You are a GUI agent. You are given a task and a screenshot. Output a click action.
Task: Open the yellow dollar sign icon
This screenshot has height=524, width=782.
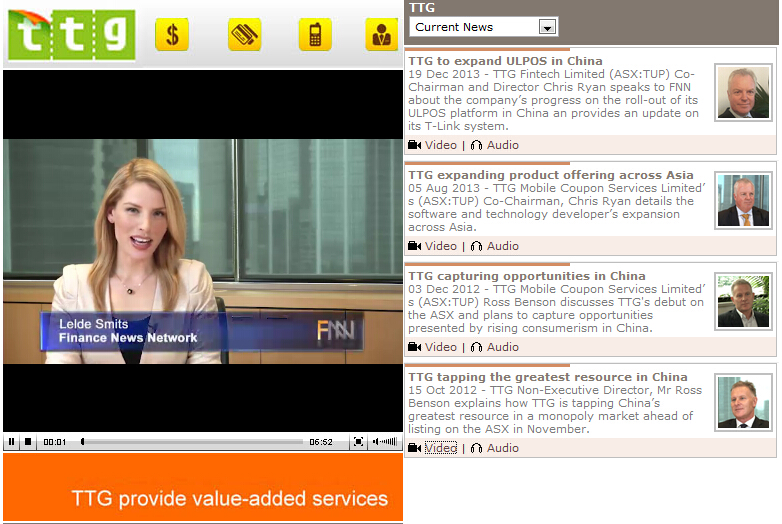172,35
